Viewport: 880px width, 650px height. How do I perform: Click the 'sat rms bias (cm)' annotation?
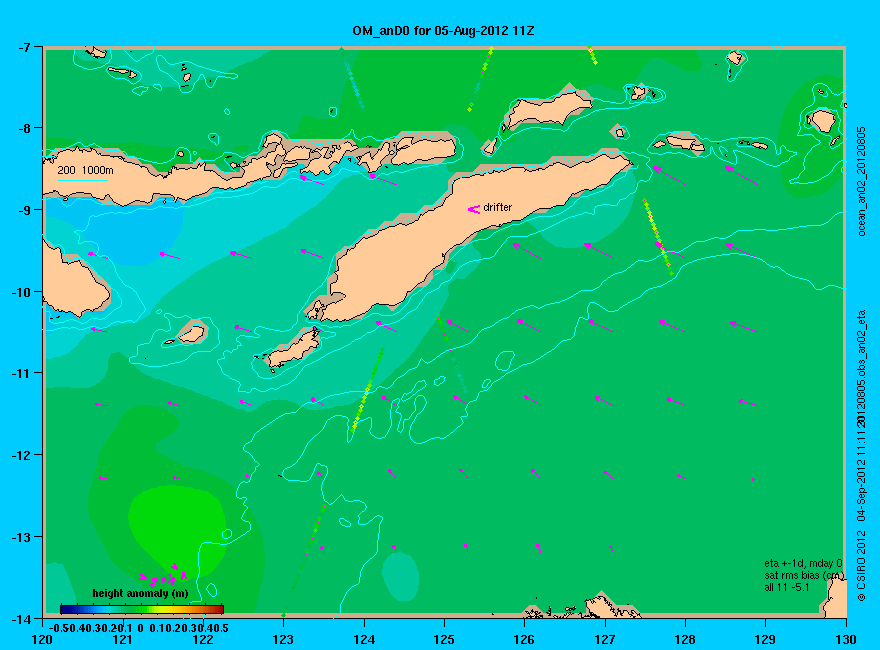pos(804,575)
